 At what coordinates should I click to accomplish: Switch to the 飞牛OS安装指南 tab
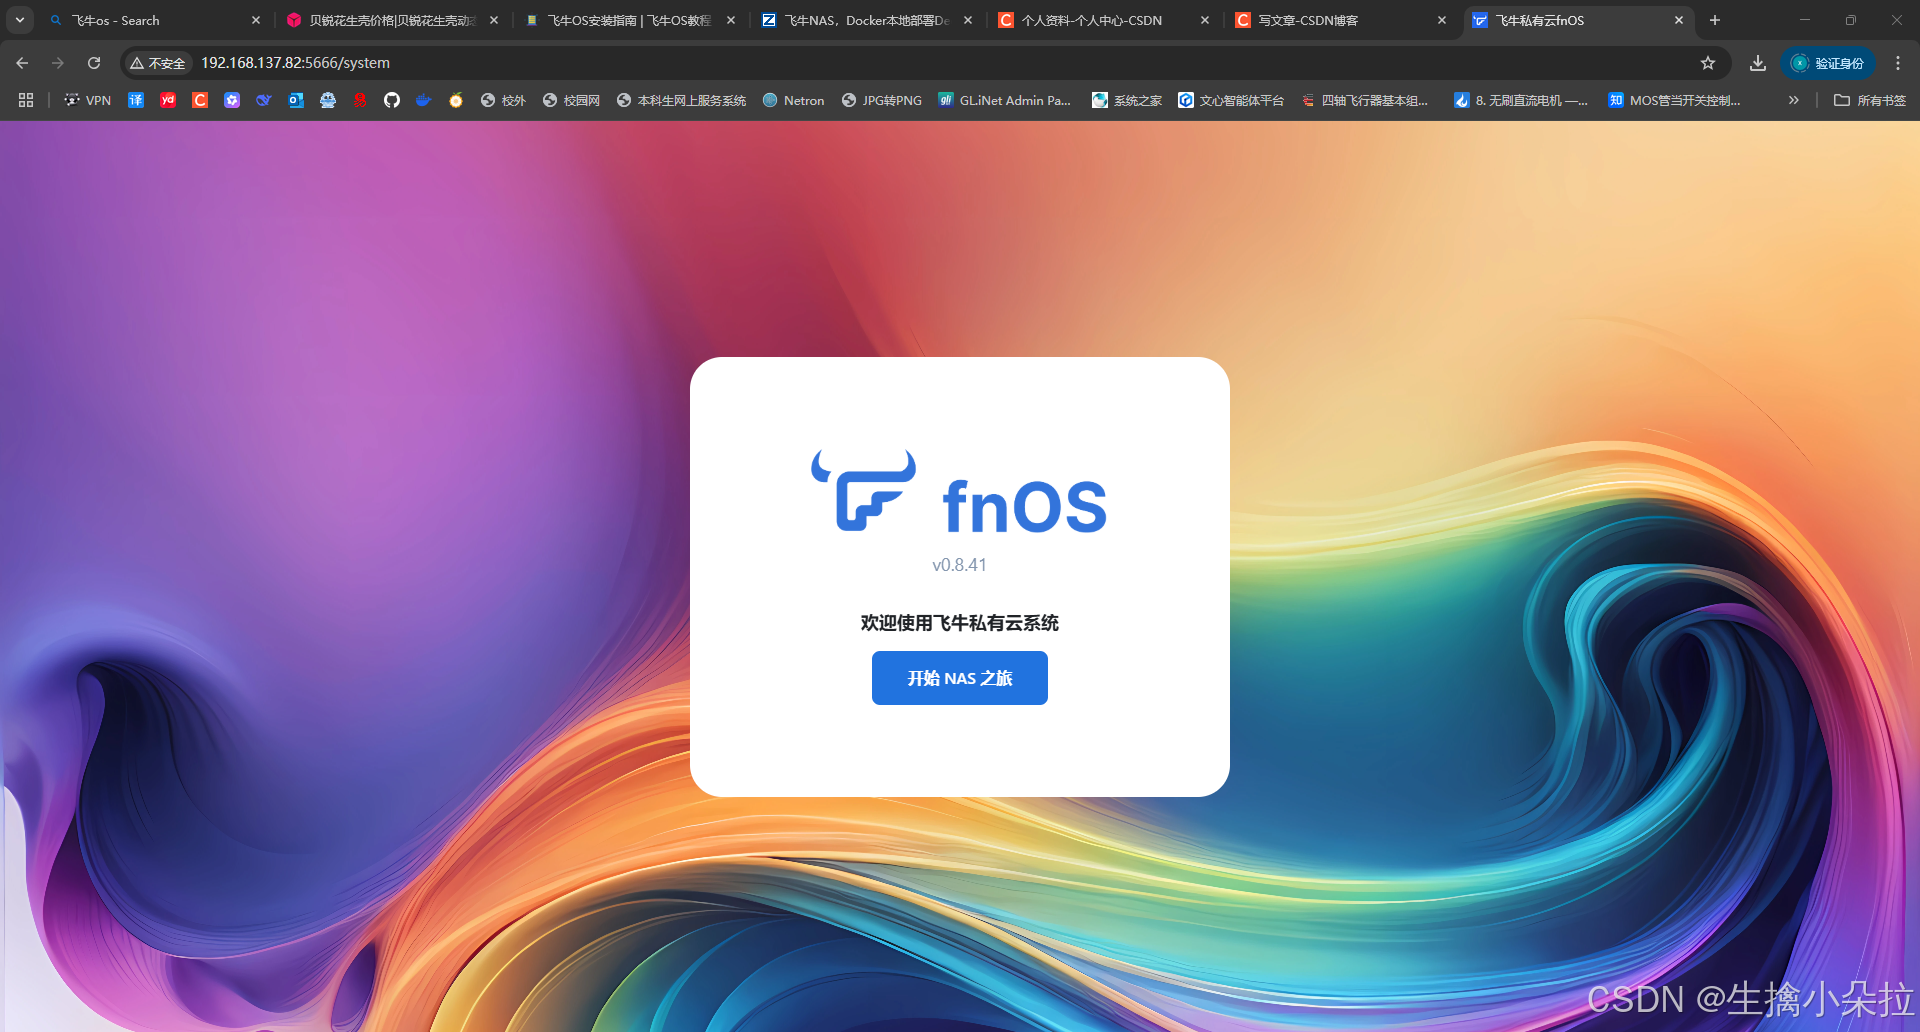(629, 20)
